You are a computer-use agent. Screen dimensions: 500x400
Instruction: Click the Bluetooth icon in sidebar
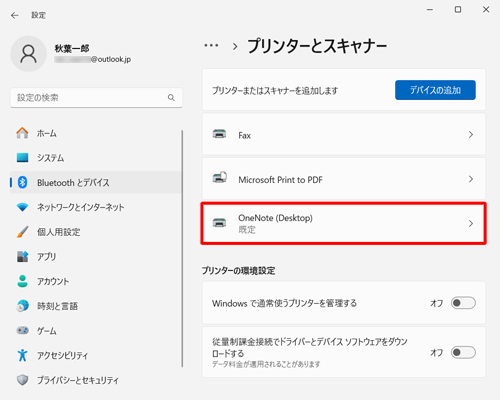point(22,182)
